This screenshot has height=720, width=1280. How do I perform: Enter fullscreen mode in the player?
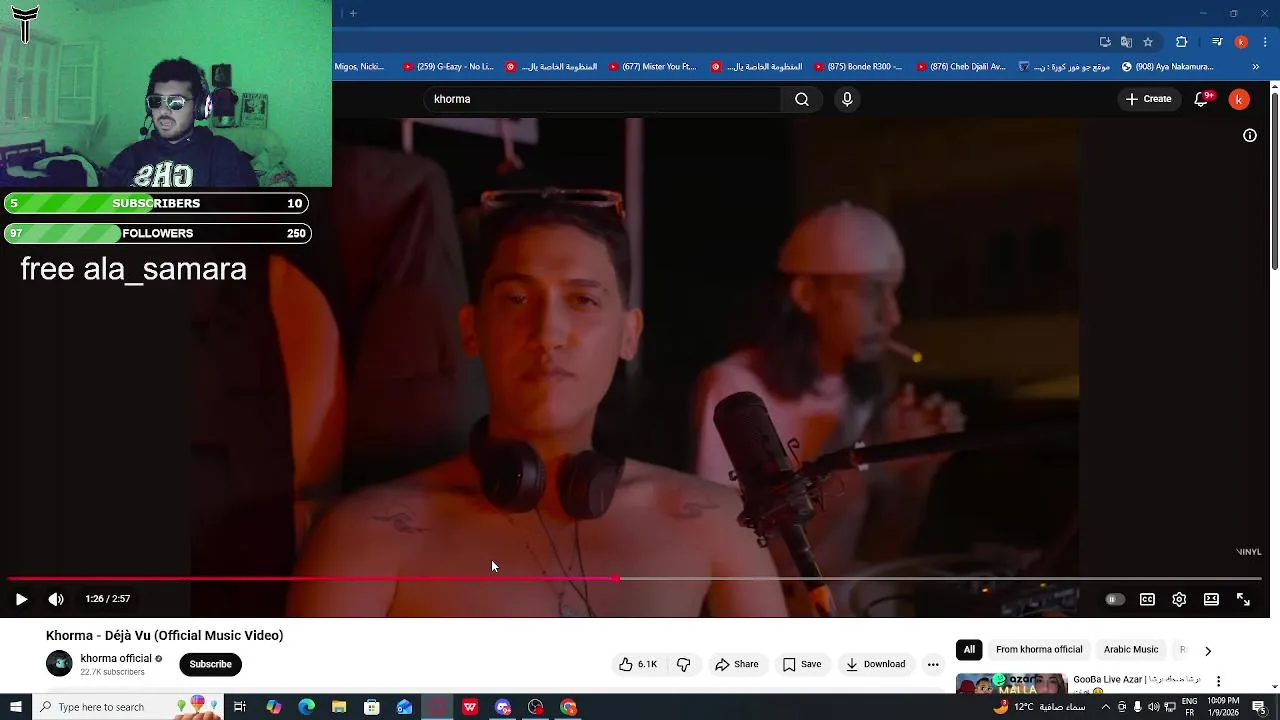point(1243,599)
